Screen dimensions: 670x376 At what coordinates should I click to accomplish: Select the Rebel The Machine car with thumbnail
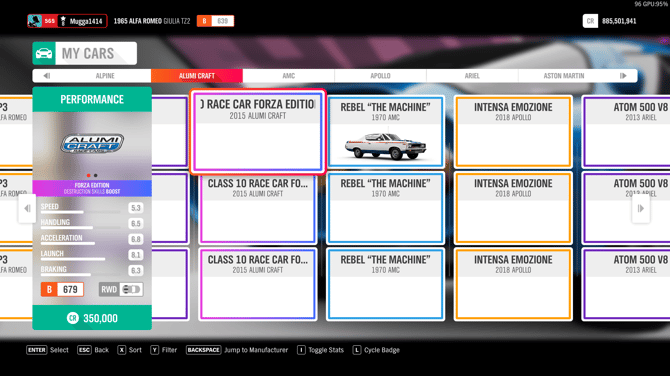385,131
